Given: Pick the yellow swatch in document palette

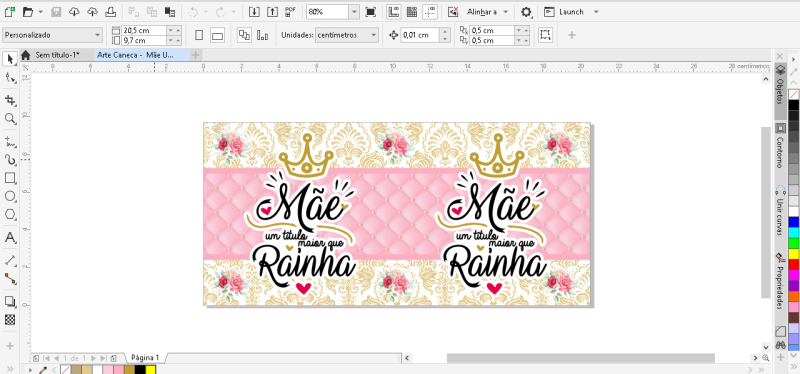Looking at the screenshot, I should coord(151,369).
